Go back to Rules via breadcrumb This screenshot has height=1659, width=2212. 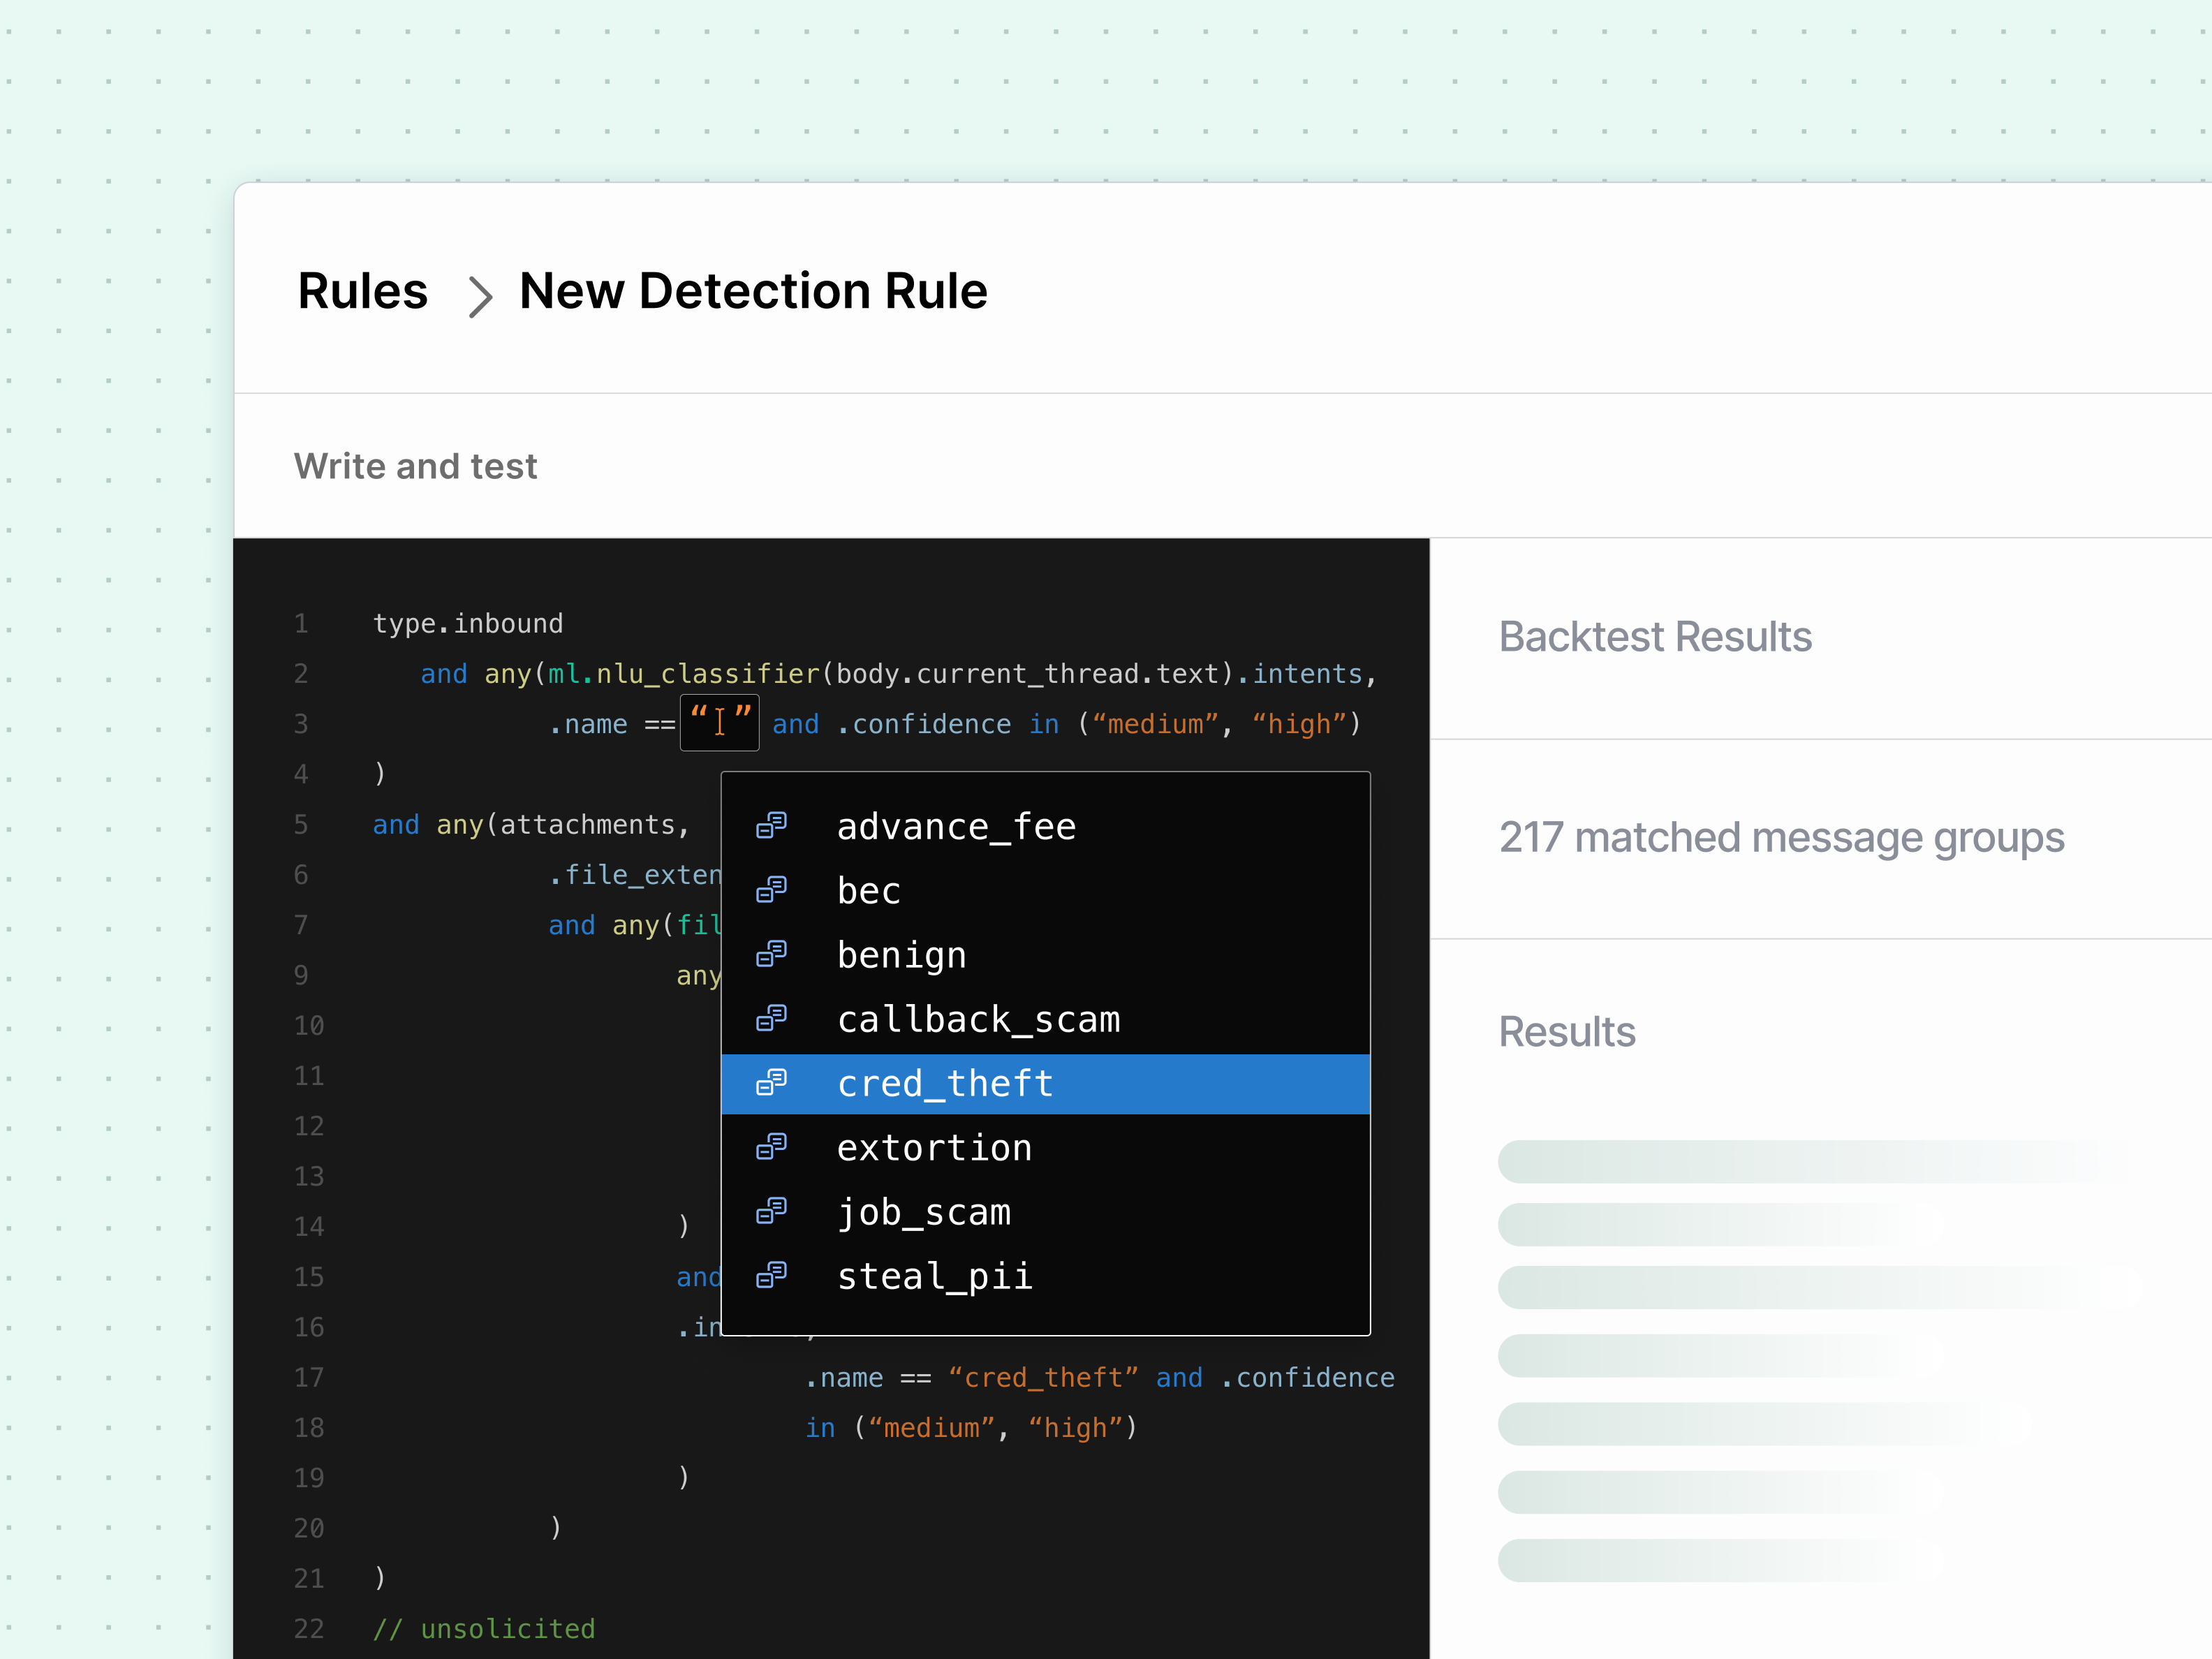point(362,291)
